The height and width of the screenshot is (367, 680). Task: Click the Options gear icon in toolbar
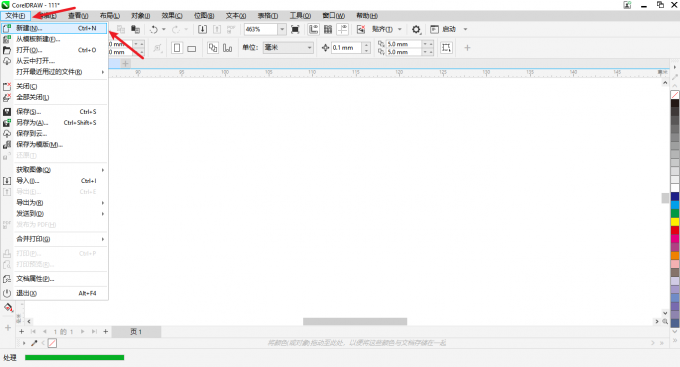point(416,29)
